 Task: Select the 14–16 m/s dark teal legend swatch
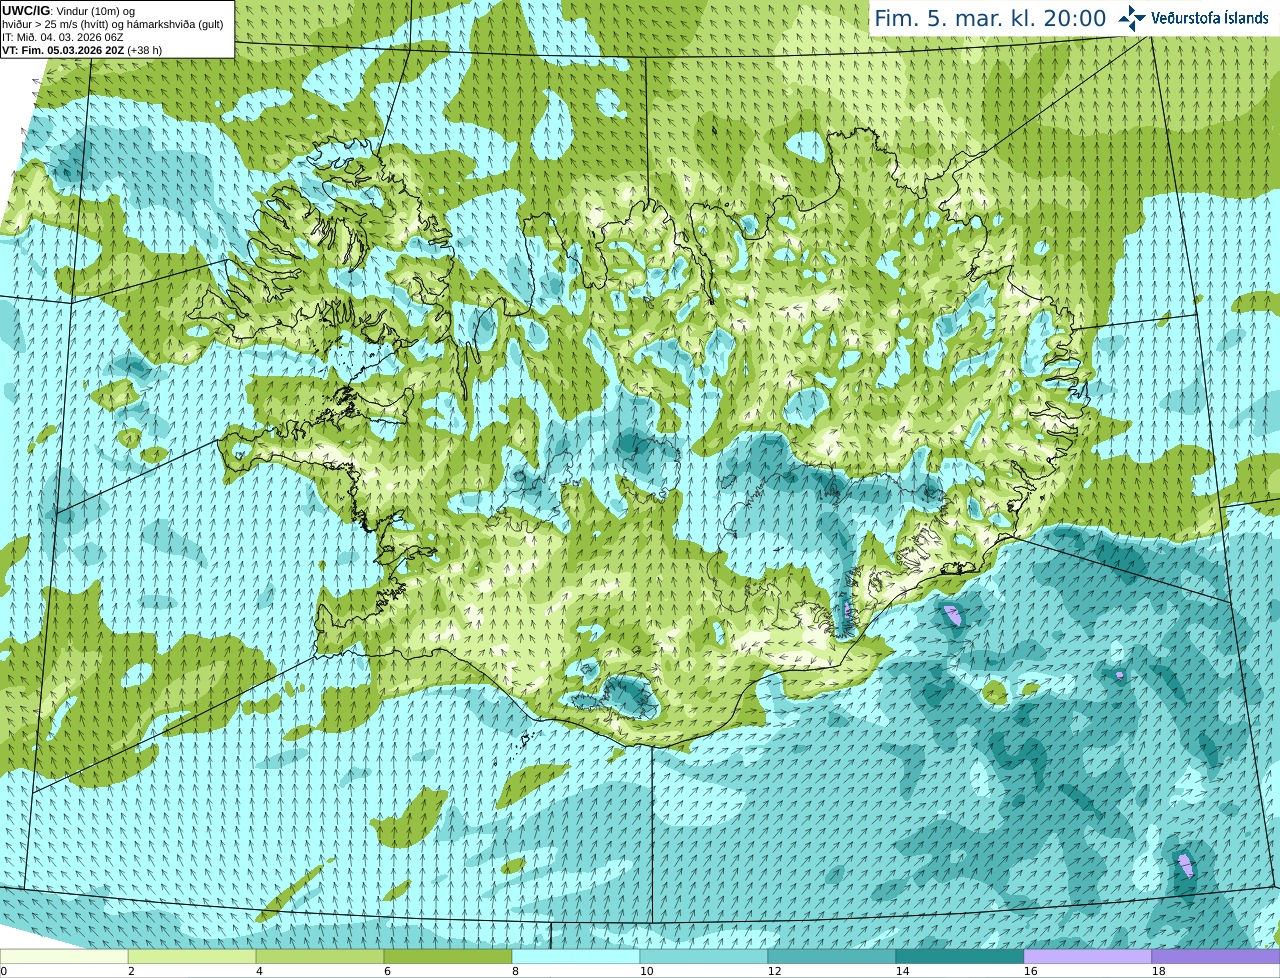960,957
